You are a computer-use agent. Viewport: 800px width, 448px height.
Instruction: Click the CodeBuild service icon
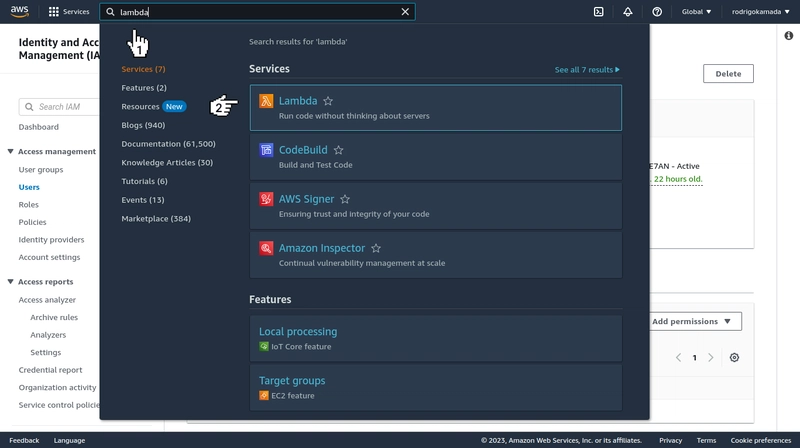point(266,150)
